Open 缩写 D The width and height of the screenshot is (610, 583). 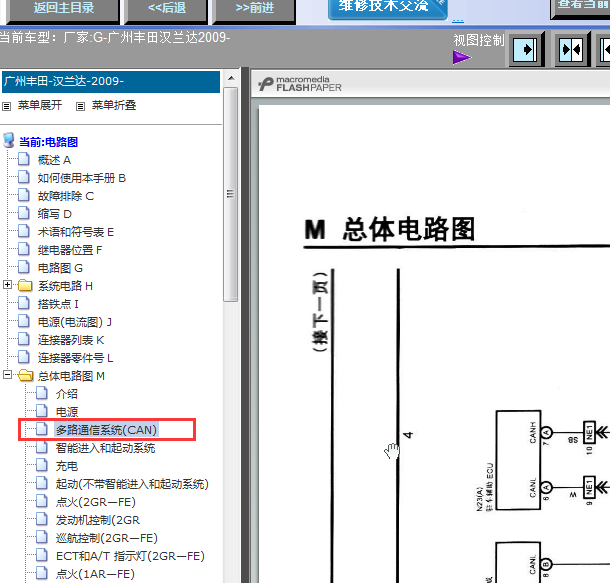[x=54, y=214]
